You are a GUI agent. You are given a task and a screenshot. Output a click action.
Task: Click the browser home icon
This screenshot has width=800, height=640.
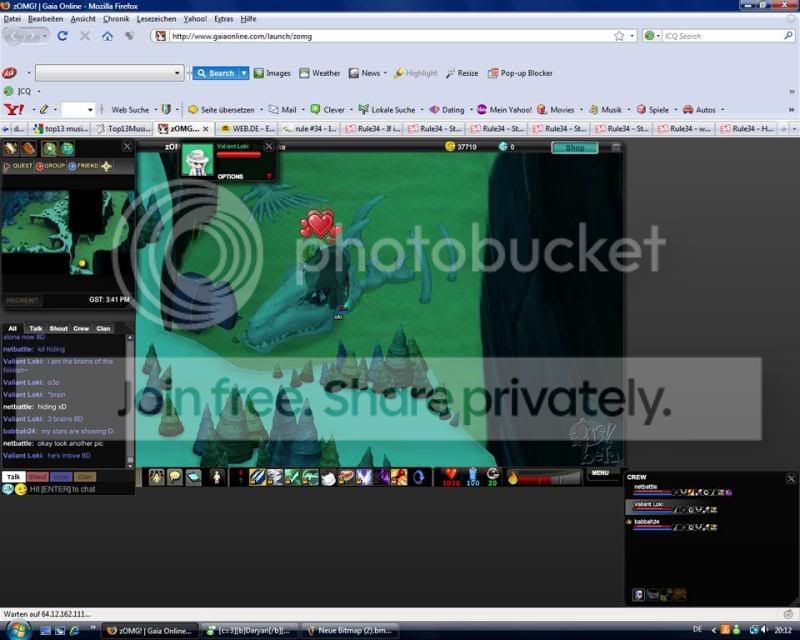pyautogui.click(x=107, y=36)
